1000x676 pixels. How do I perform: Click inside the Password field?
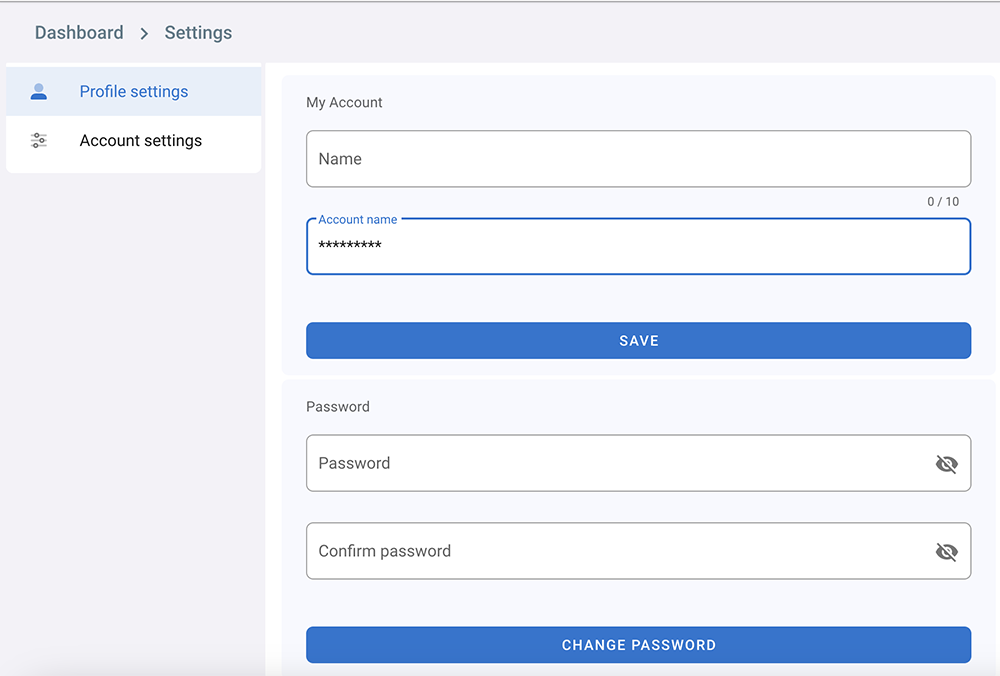[600, 463]
